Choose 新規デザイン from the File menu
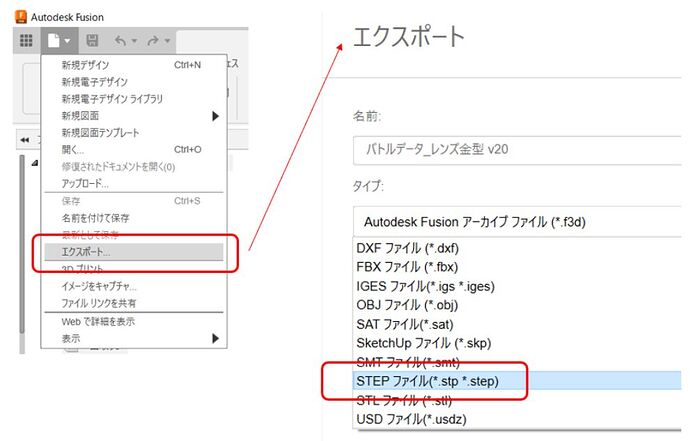This screenshot has height=441, width=690. pos(134,65)
